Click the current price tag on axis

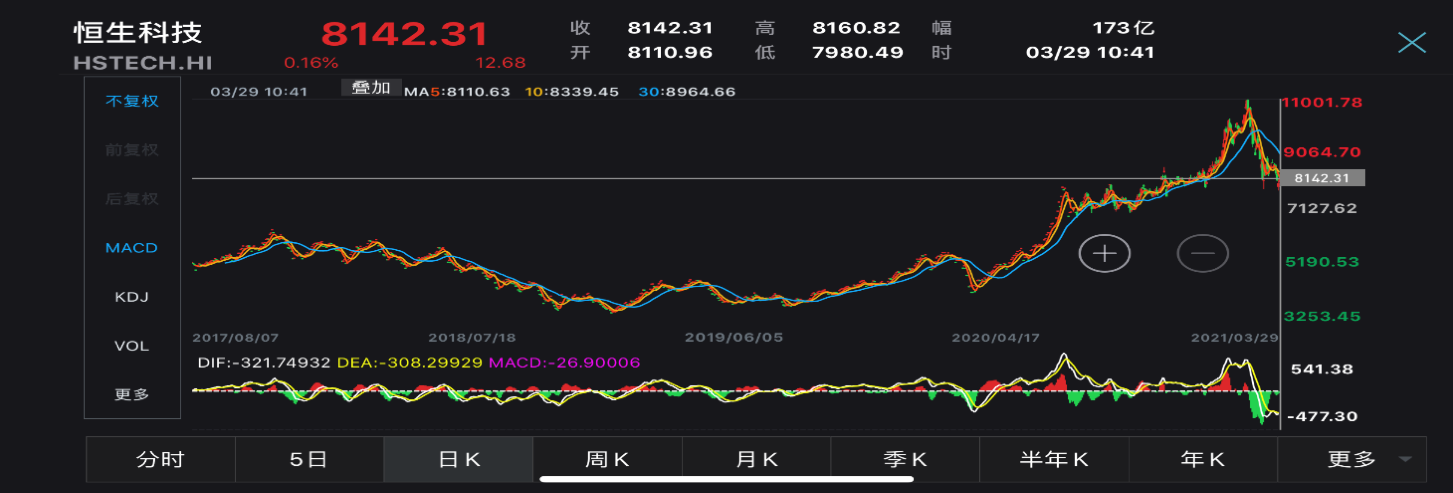(x=1324, y=178)
